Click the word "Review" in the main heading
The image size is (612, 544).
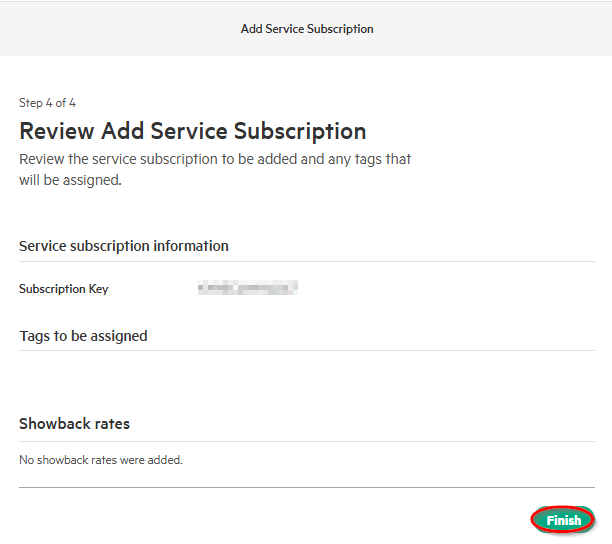[57, 131]
